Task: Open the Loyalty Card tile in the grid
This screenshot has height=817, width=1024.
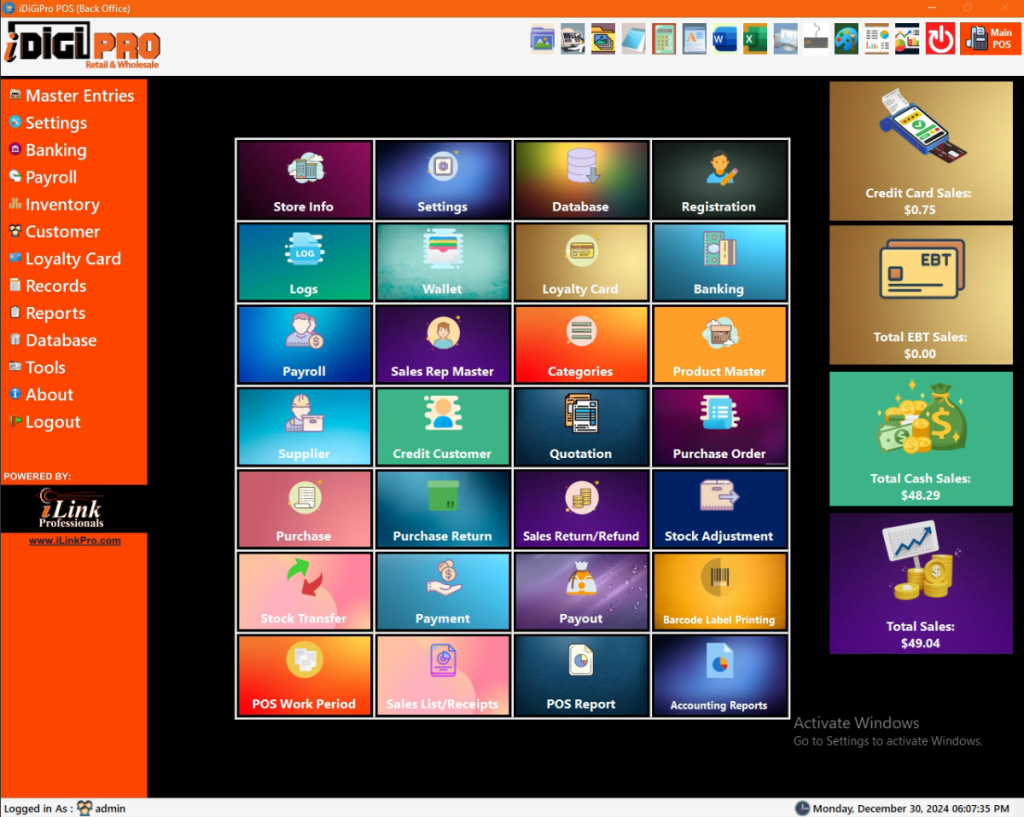Action: [581, 262]
